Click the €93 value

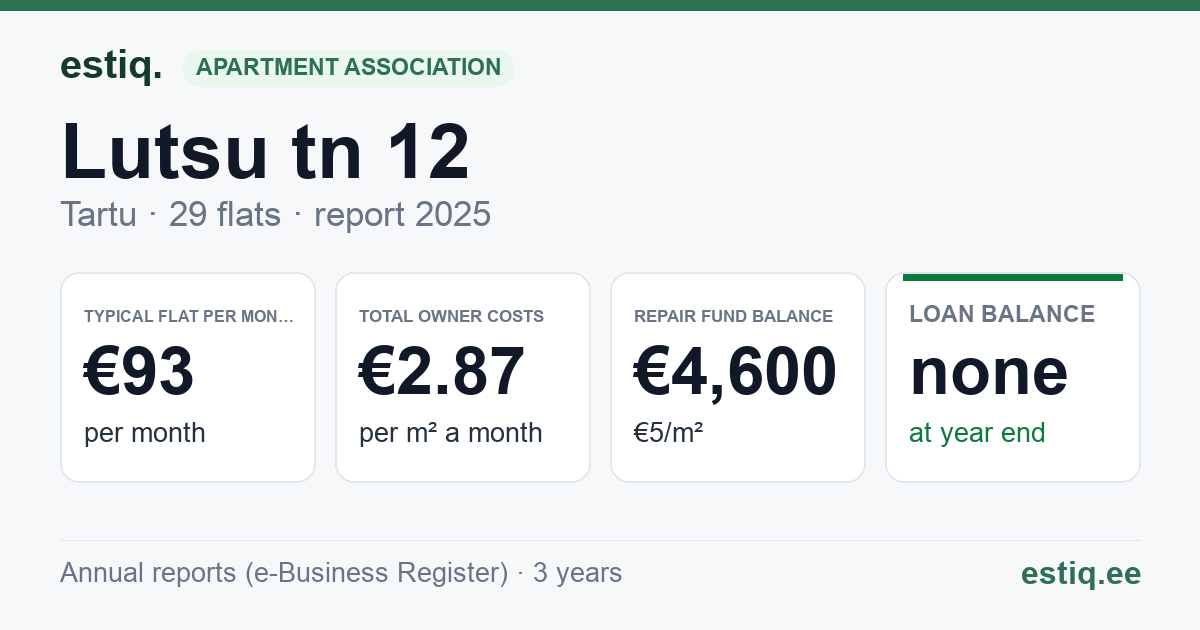tap(139, 372)
